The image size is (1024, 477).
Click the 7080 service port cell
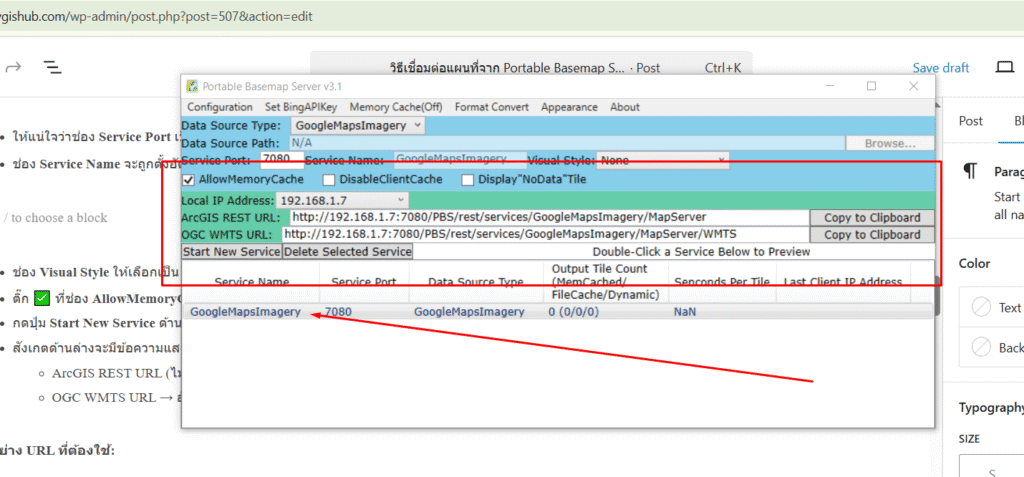(338, 312)
